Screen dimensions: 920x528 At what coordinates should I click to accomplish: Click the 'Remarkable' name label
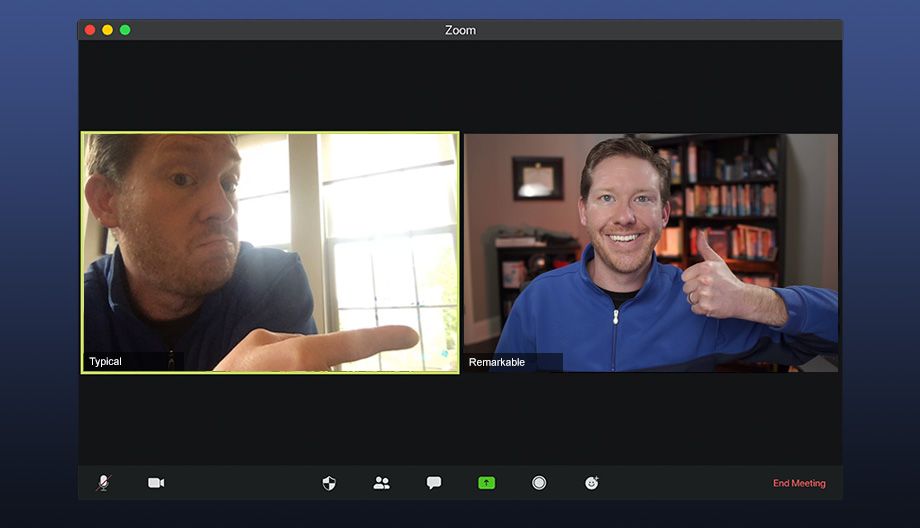(496, 362)
